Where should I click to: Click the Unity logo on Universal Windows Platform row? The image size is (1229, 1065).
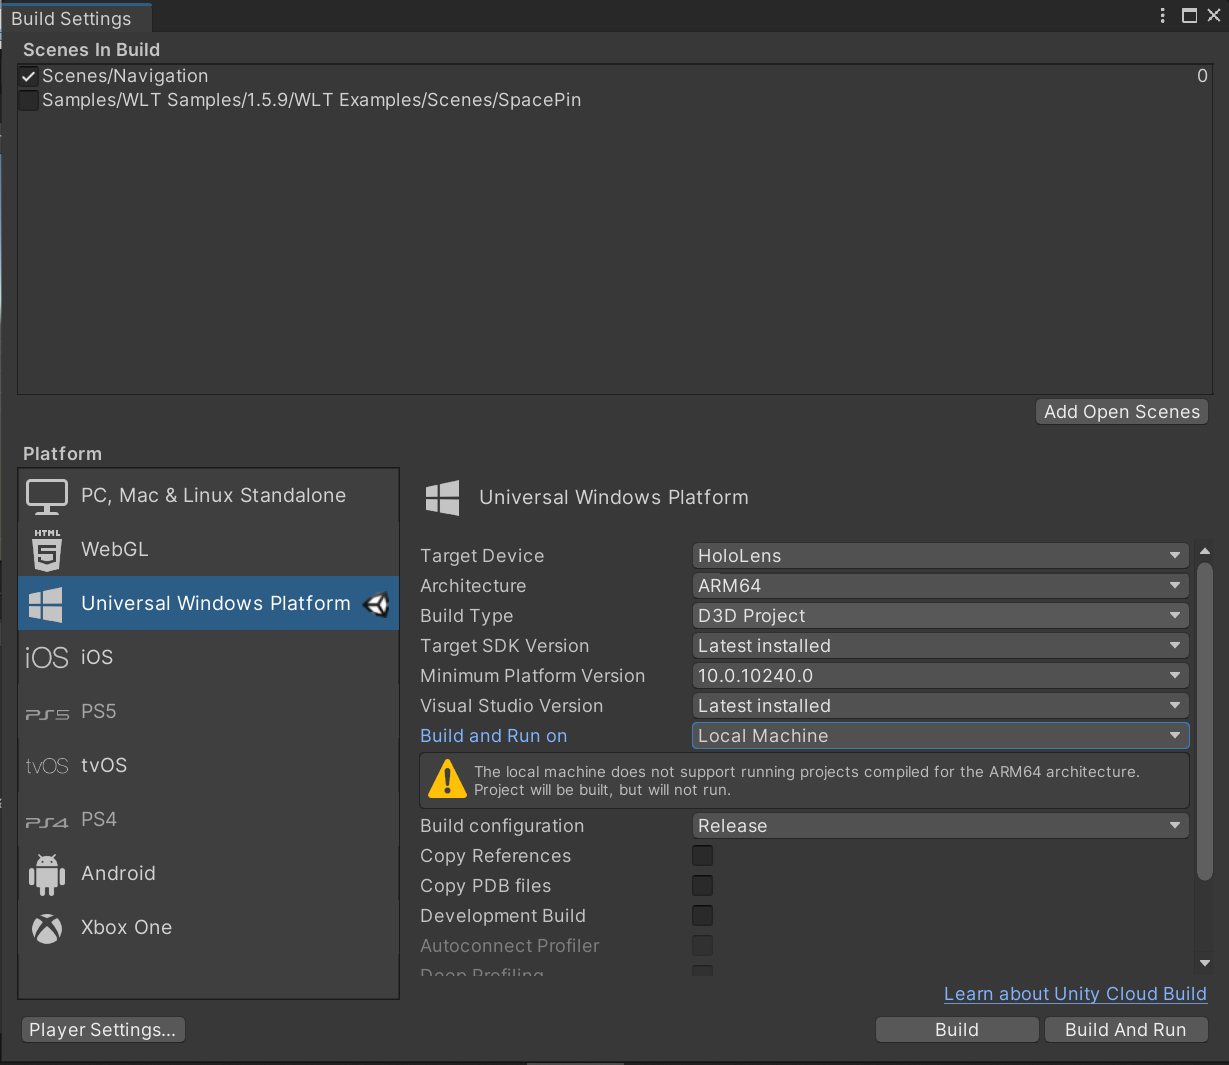point(377,603)
